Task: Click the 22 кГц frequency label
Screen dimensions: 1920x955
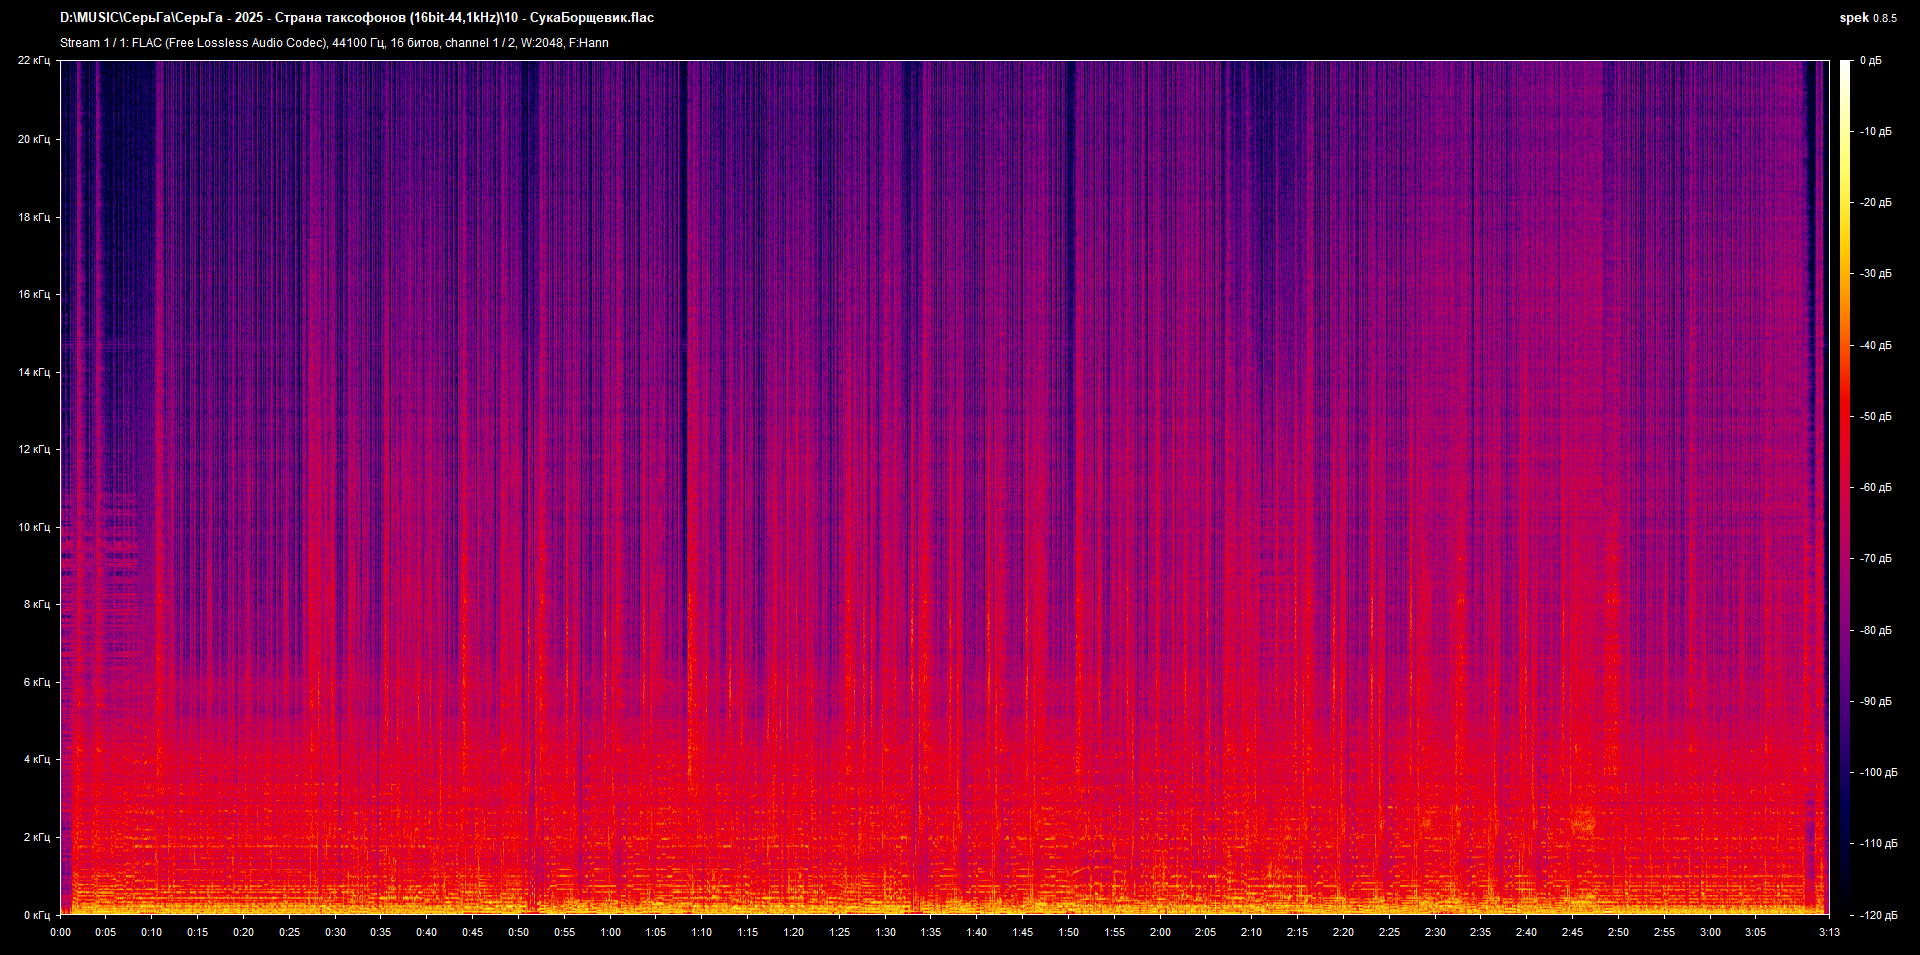Action: tap(33, 61)
